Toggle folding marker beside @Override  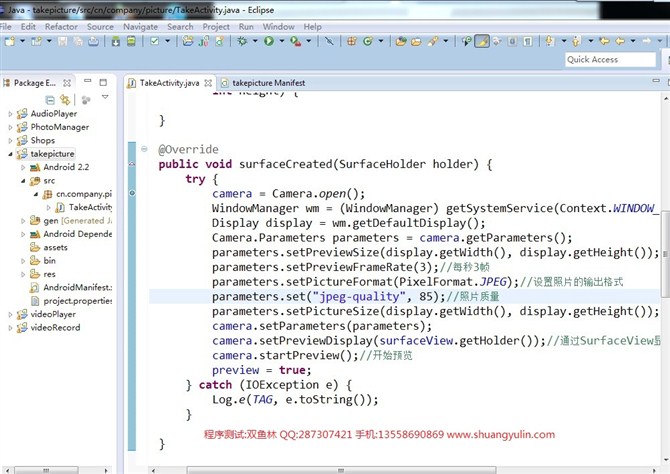pyautogui.click(x=144, y=149)
